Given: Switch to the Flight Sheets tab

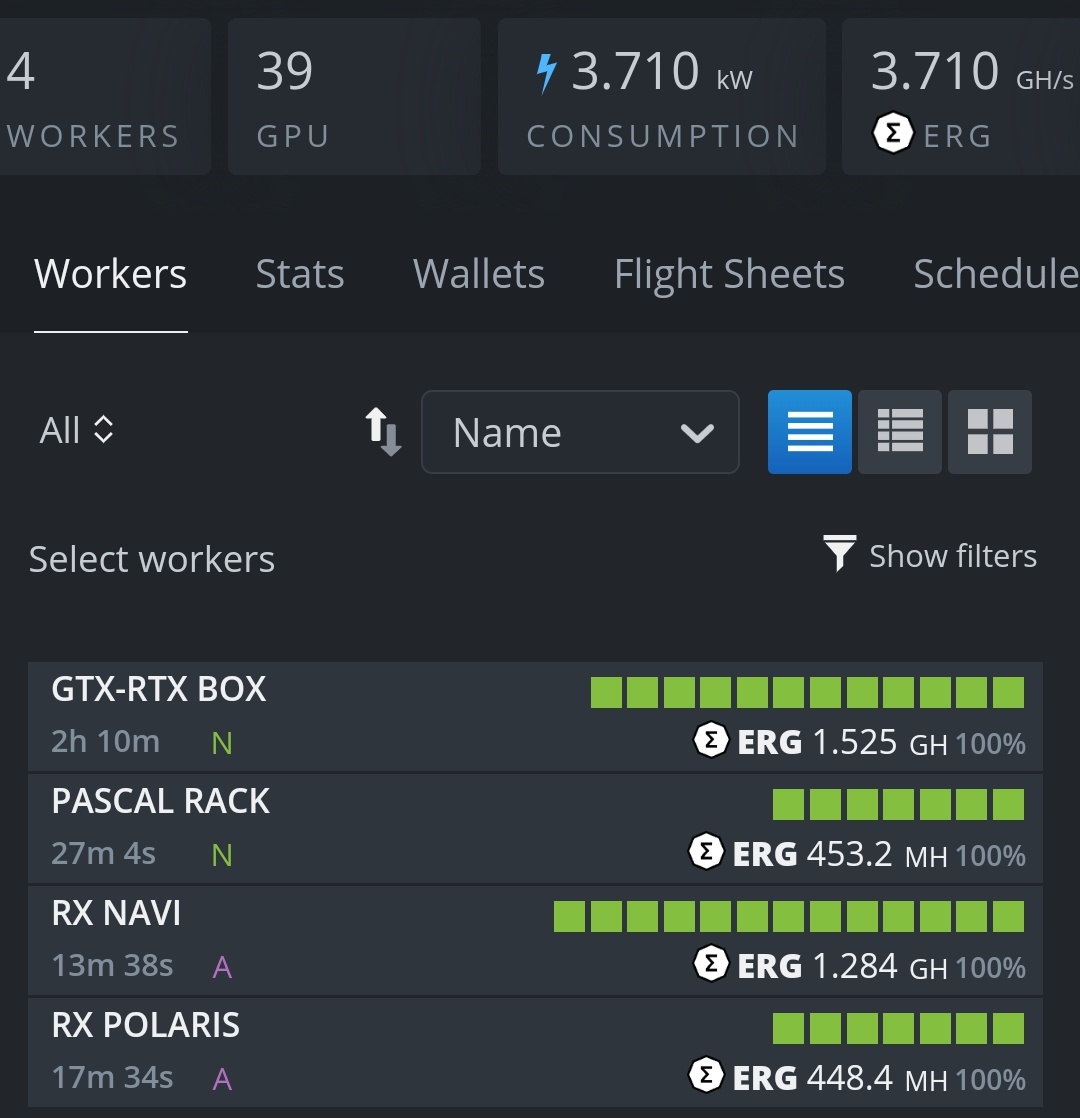Looking at the screenshot, I should 729,274.
